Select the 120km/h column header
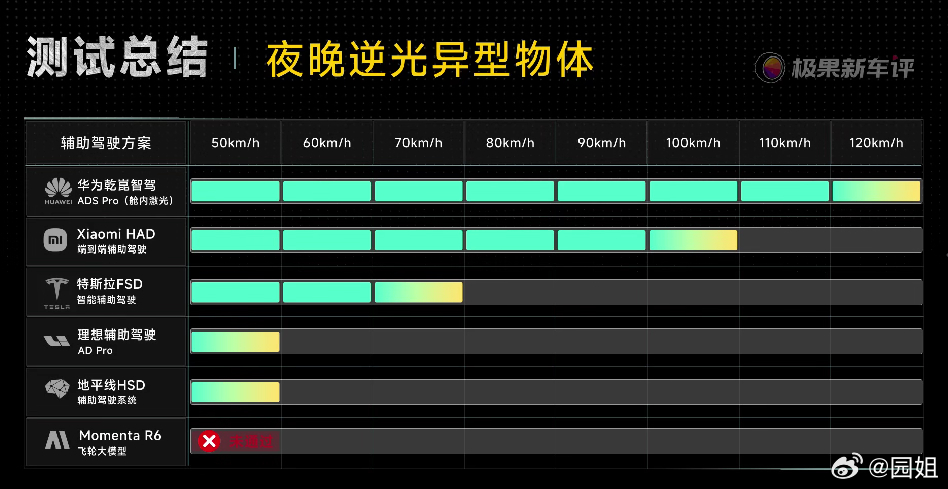This screenshot has height=489, width=948. [876, 143]
